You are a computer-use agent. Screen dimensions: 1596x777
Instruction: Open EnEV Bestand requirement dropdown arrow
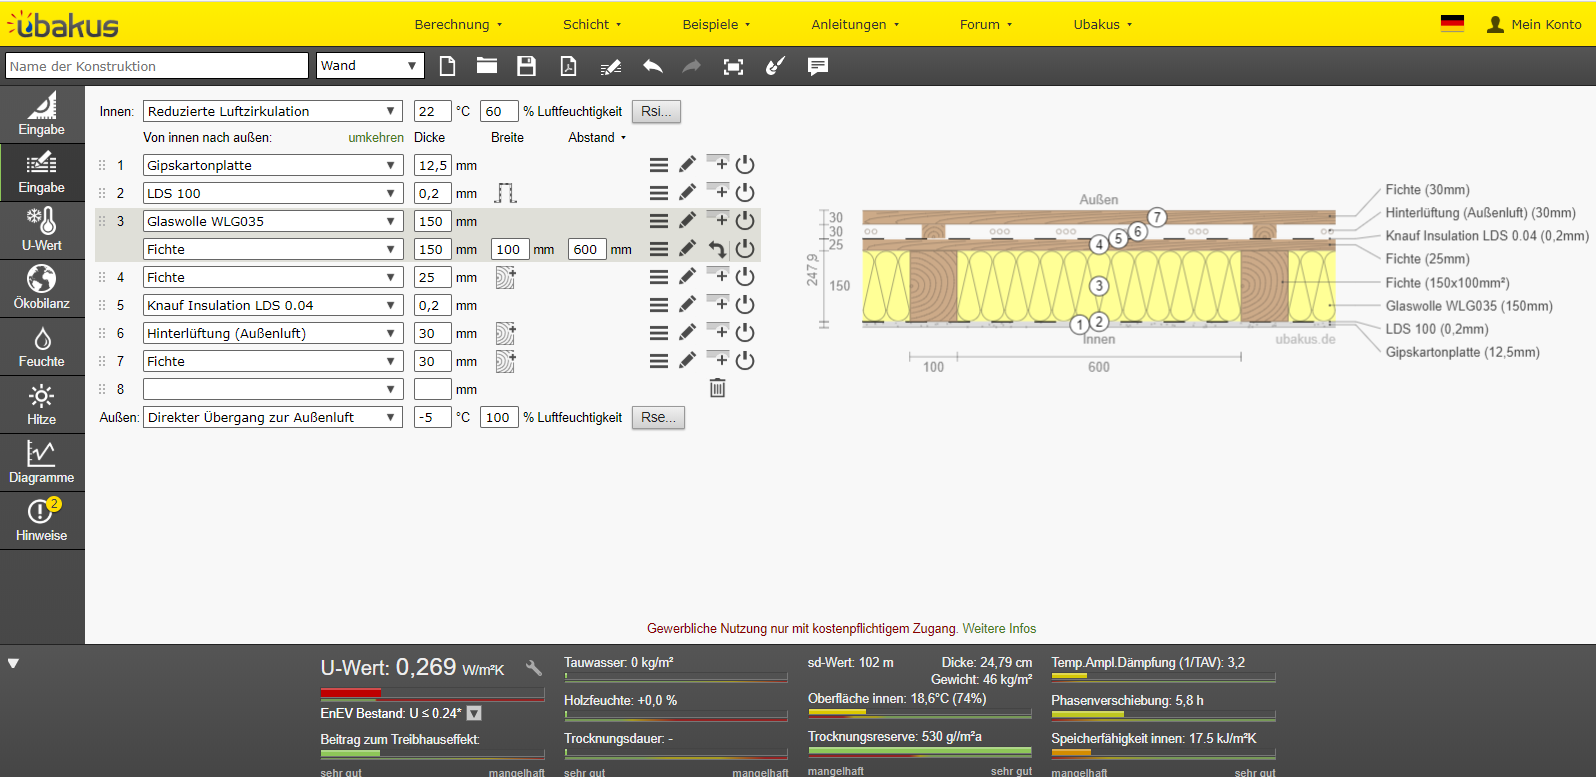tap(474, 713)
